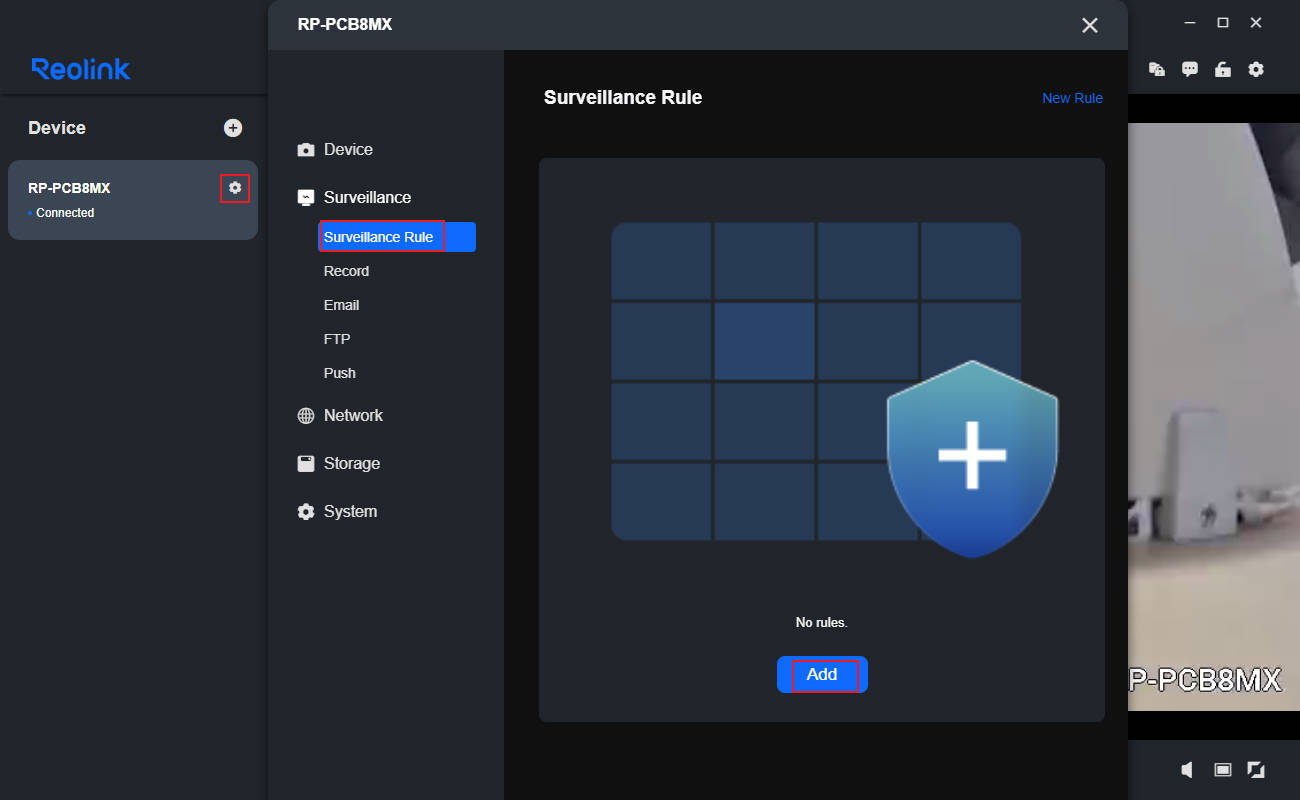Mute the speaker volume icon

coord(1187,769)
